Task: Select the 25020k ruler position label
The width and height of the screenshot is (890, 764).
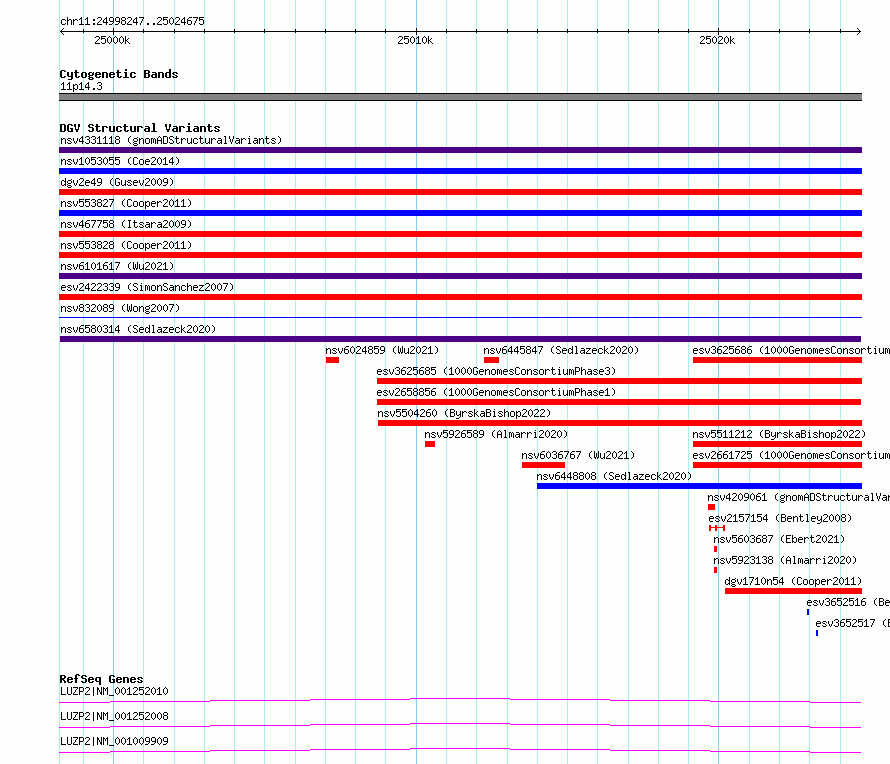Action: (x=717, y=40)
